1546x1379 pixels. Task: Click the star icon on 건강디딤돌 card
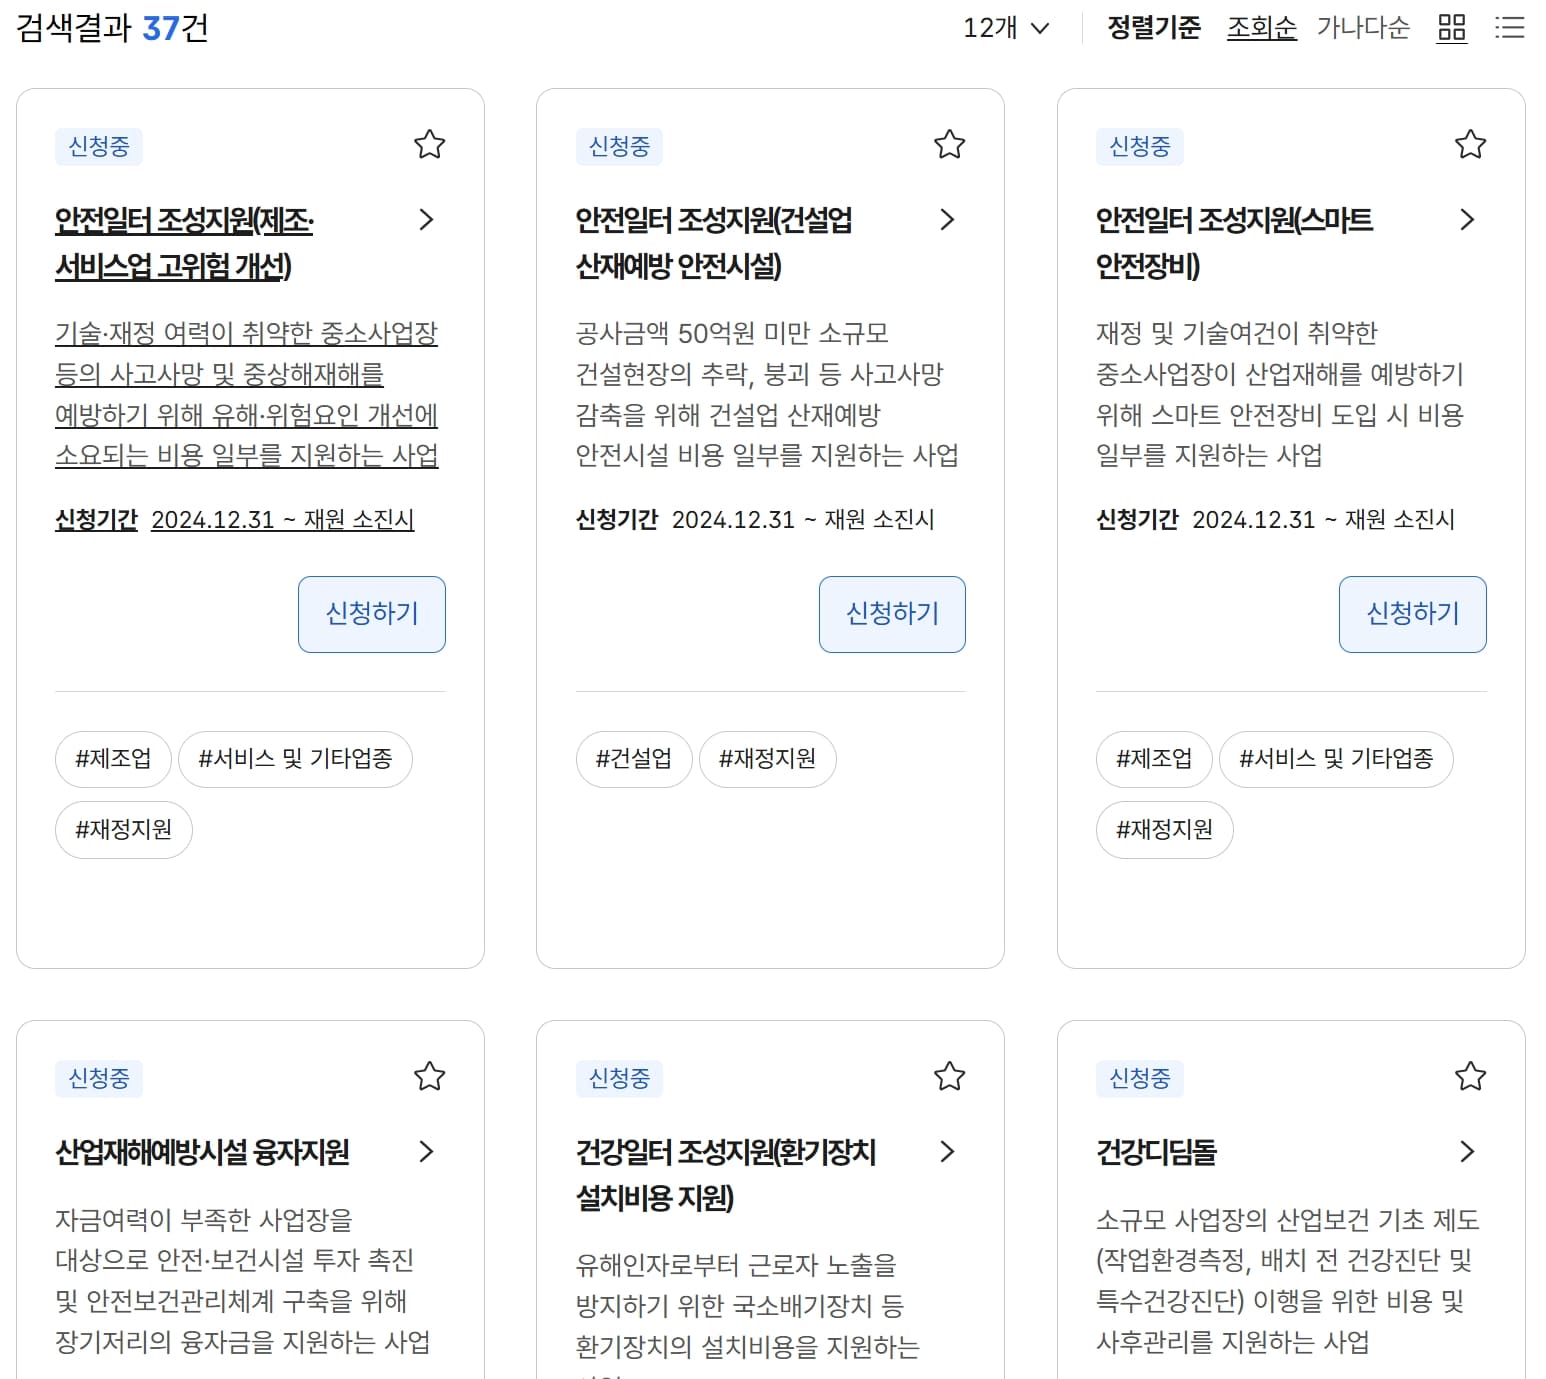[x=1469, y=1077]
